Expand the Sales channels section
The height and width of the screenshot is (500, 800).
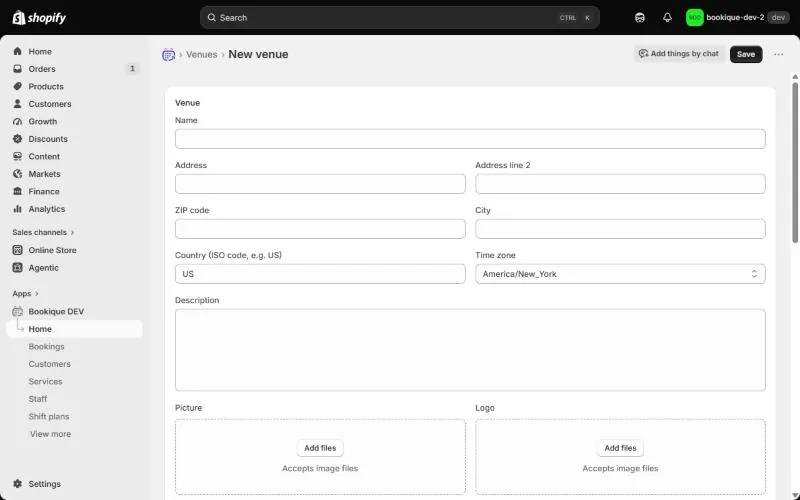(x=43, y=232)
